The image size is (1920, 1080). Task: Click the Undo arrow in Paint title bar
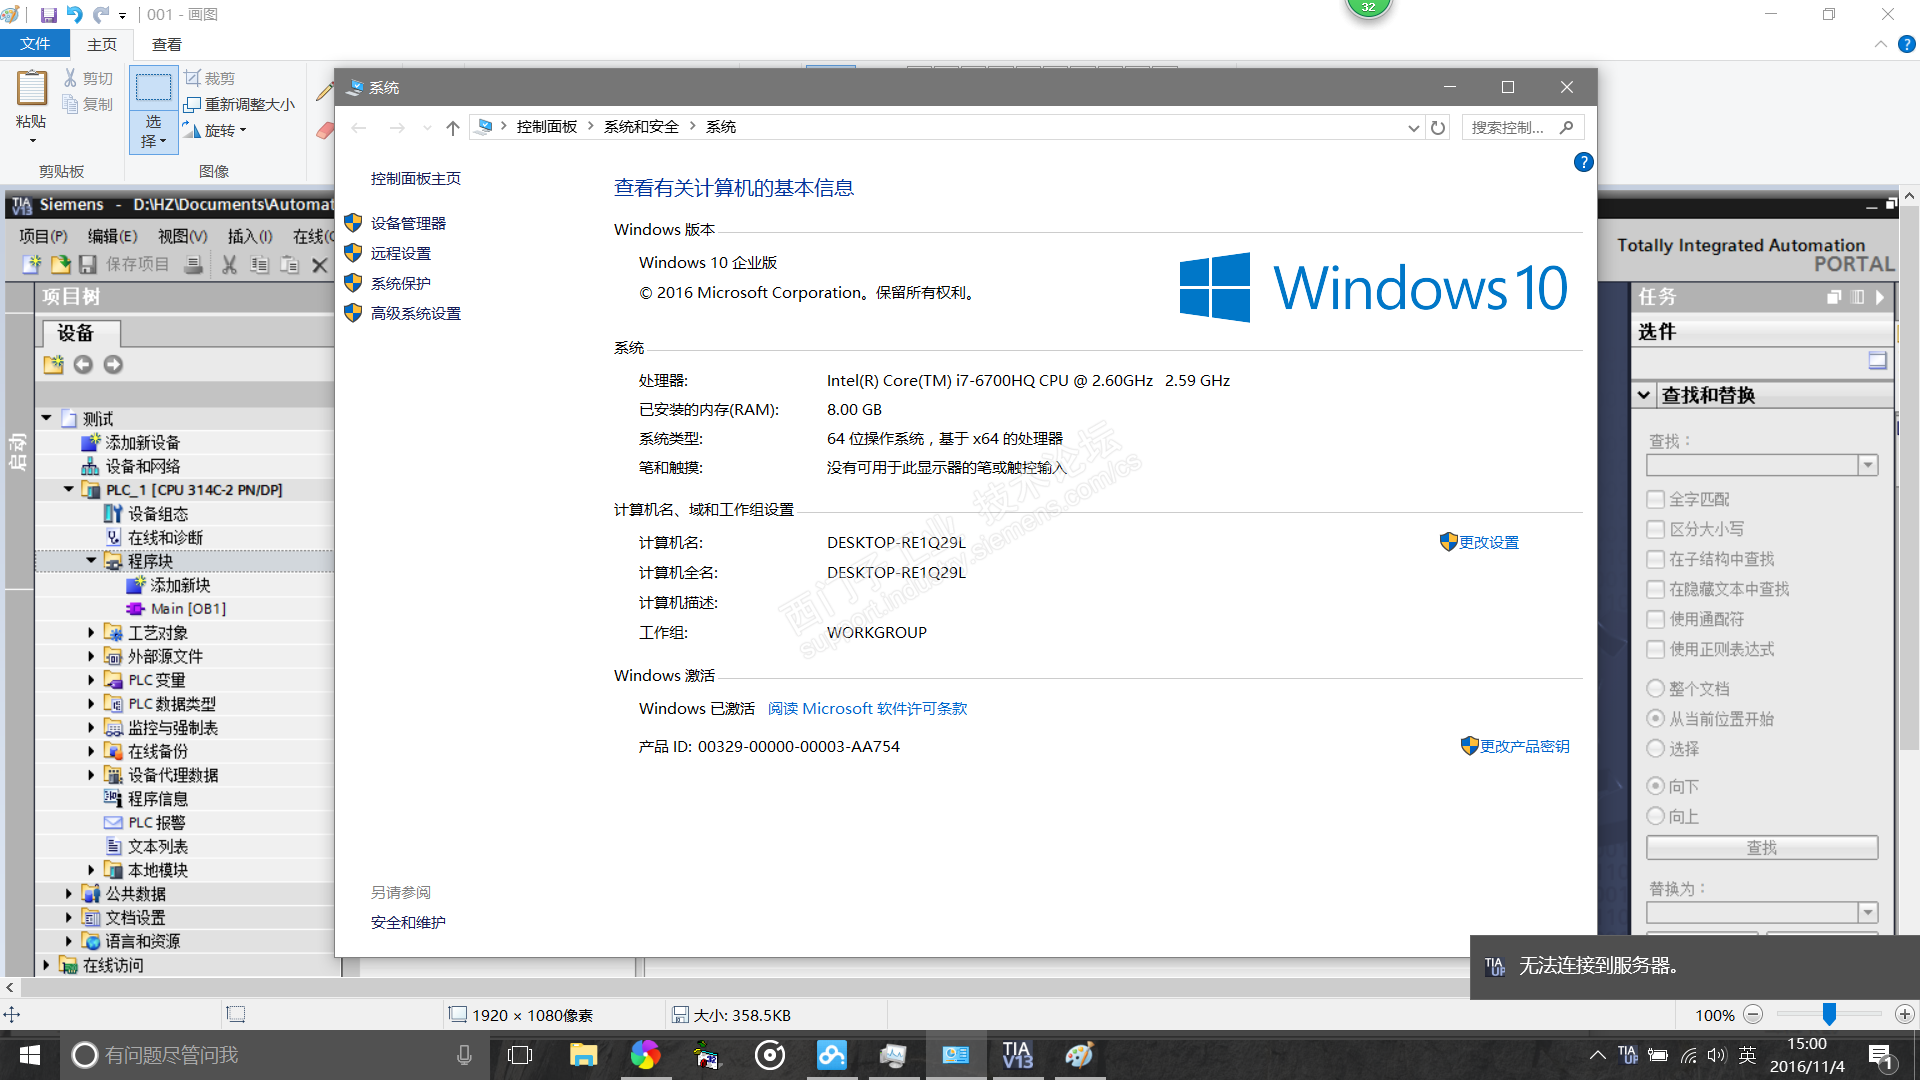(x=75, y=14)
